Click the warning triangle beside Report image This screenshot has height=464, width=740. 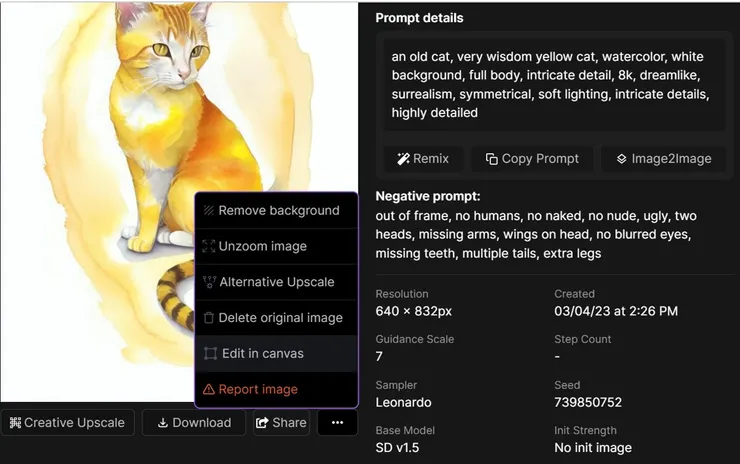[x=209, y=390]
